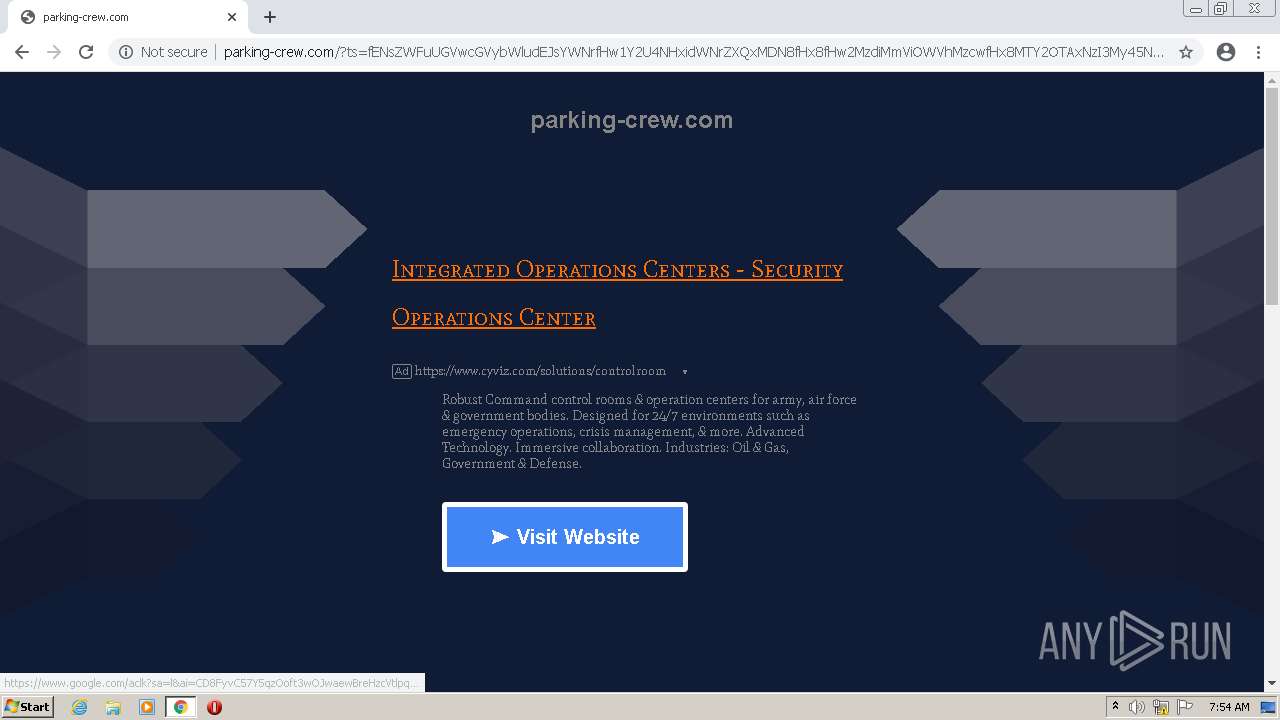The image size is (1280, 720).
Task: Open a new browser tab
Action: click(x=270, y=17)
